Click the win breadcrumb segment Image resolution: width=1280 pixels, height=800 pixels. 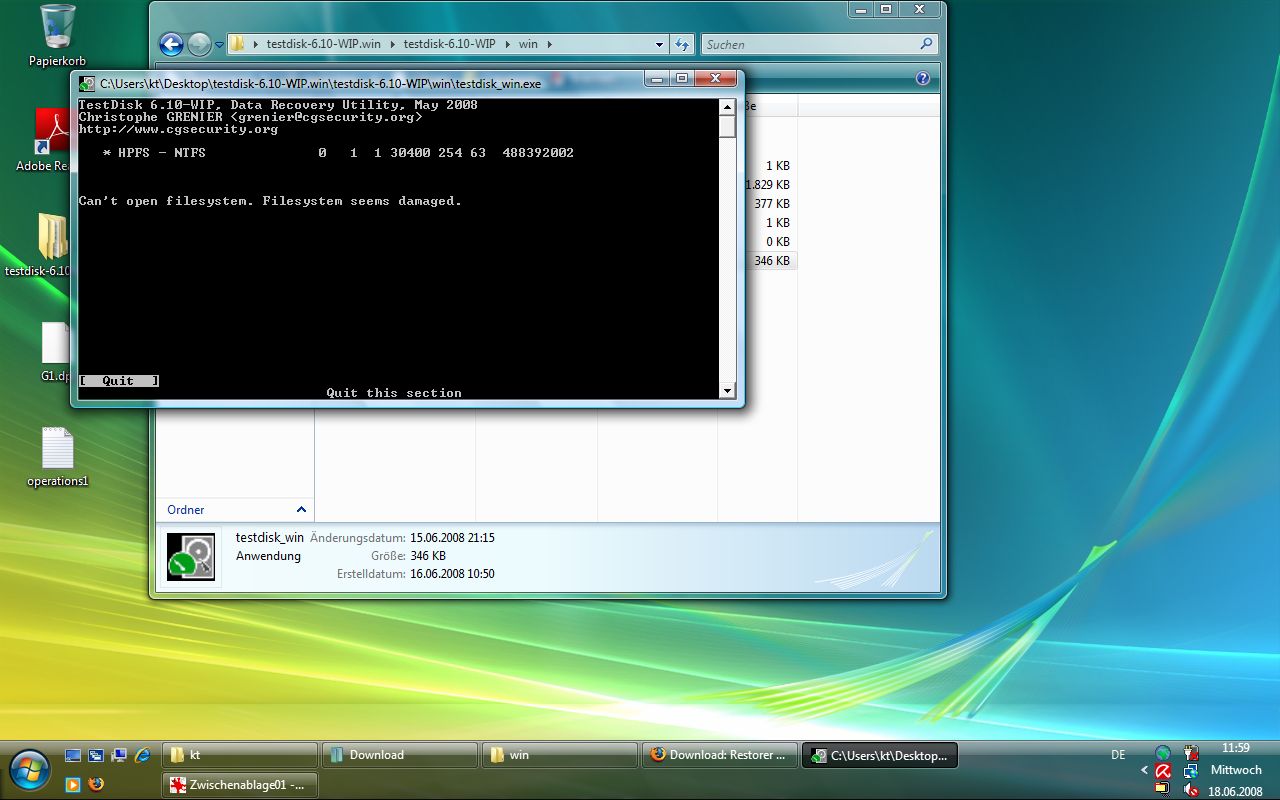tap(528, 44)
